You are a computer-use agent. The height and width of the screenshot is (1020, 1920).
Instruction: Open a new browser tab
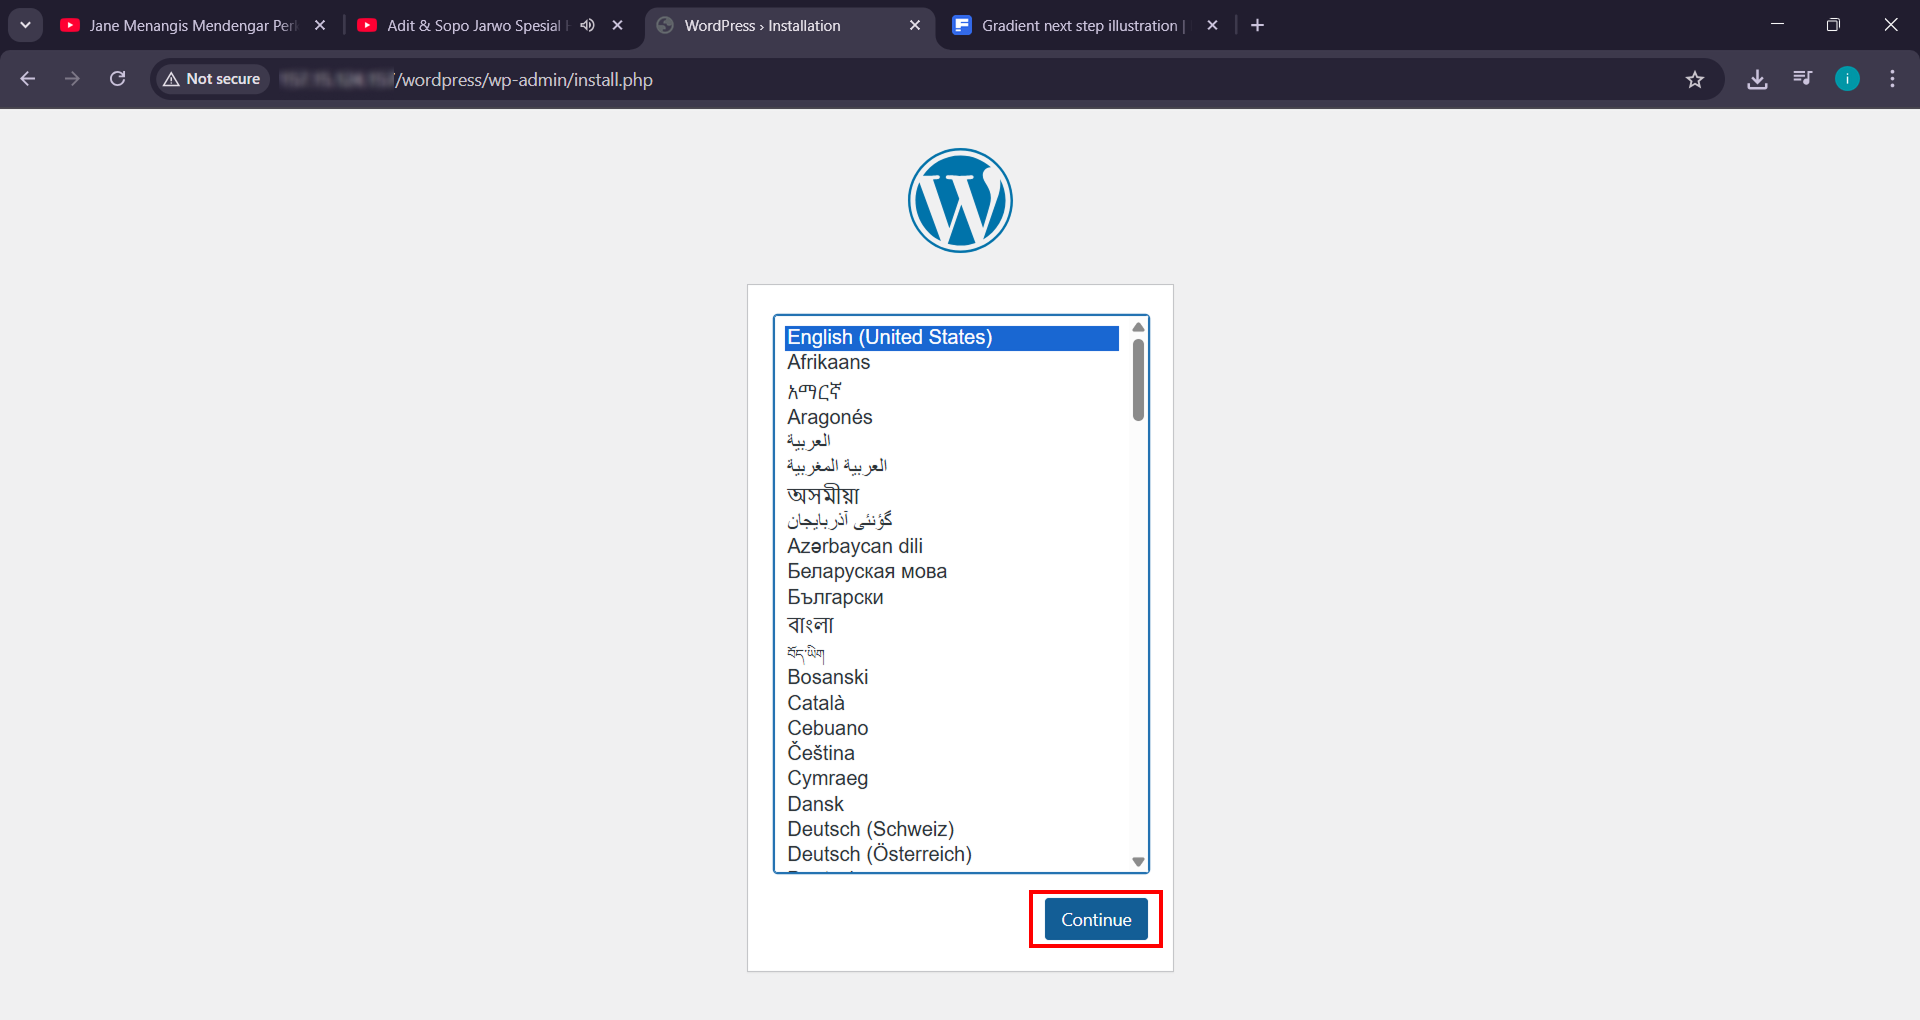1257,25
